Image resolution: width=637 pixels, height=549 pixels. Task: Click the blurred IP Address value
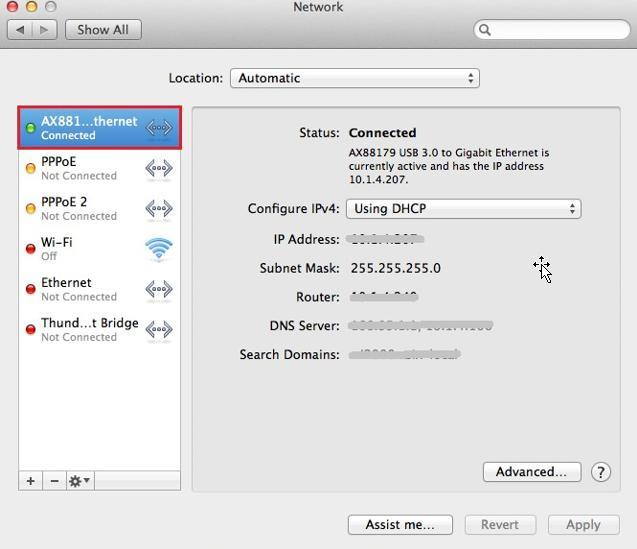(385, 239)
